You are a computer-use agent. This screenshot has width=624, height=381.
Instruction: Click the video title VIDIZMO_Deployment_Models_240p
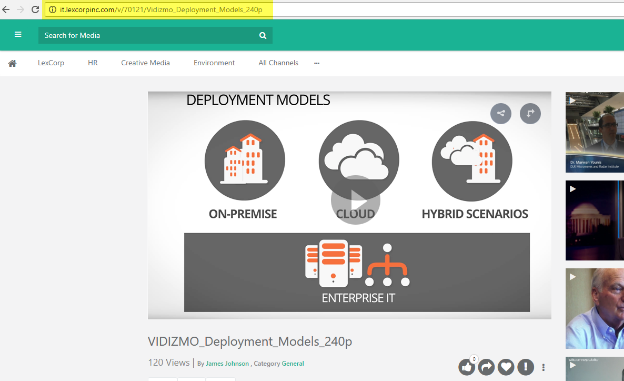250,342
